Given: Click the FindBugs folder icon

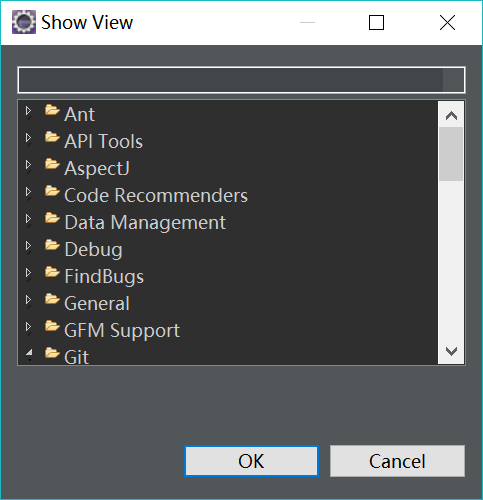Looking at the screenshot, I should coord(52,272).
